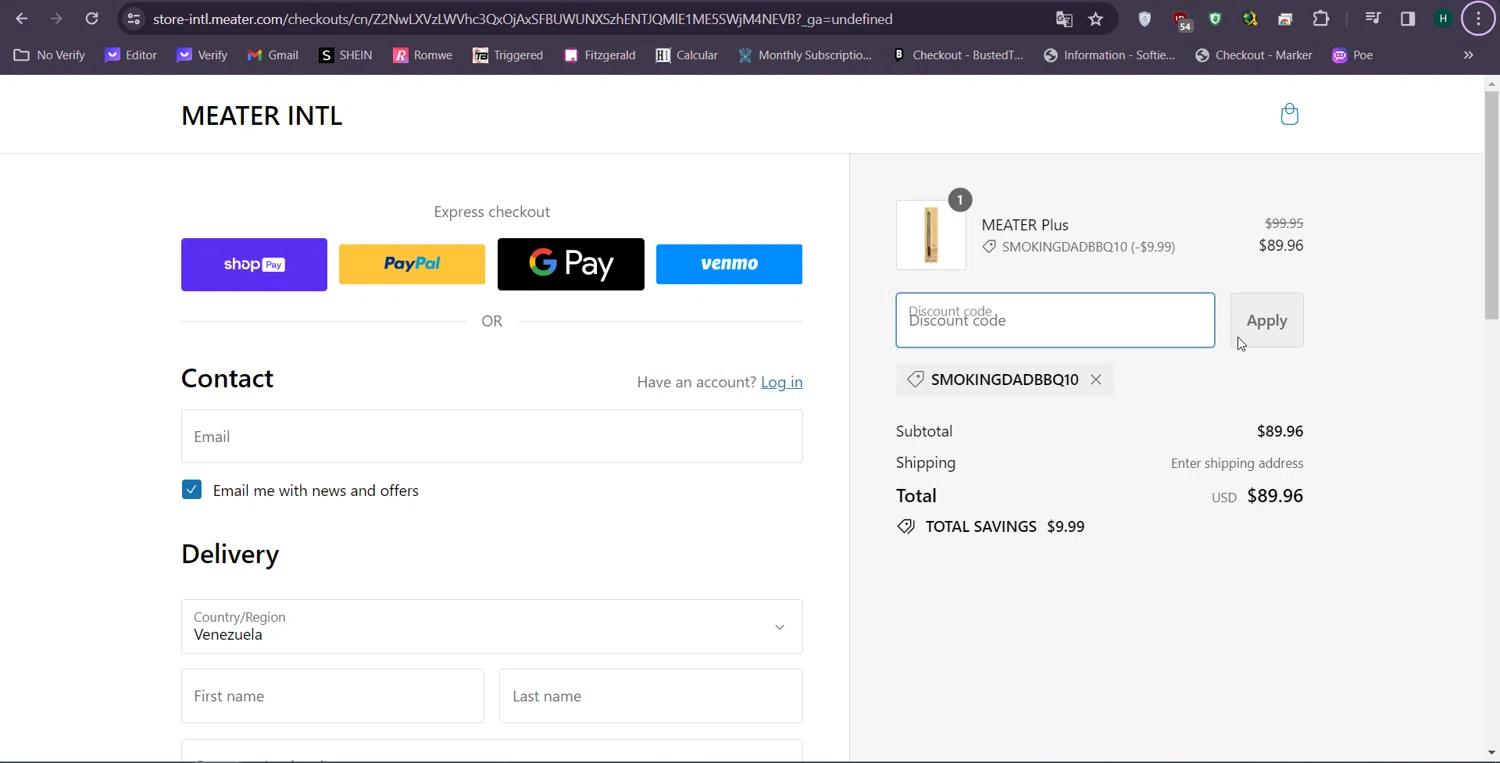The height and width of the screenshot is (763, 1500).
Task: Focus the Email input field
Action: (x=492, y=437)
